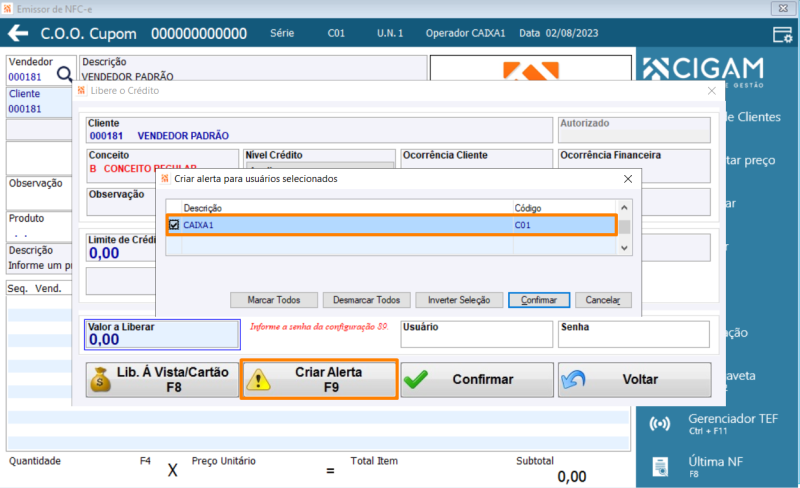Click the Última NF label
This screenshot has width=800, height=488.
pyautogui.click(x=715, y=461)
